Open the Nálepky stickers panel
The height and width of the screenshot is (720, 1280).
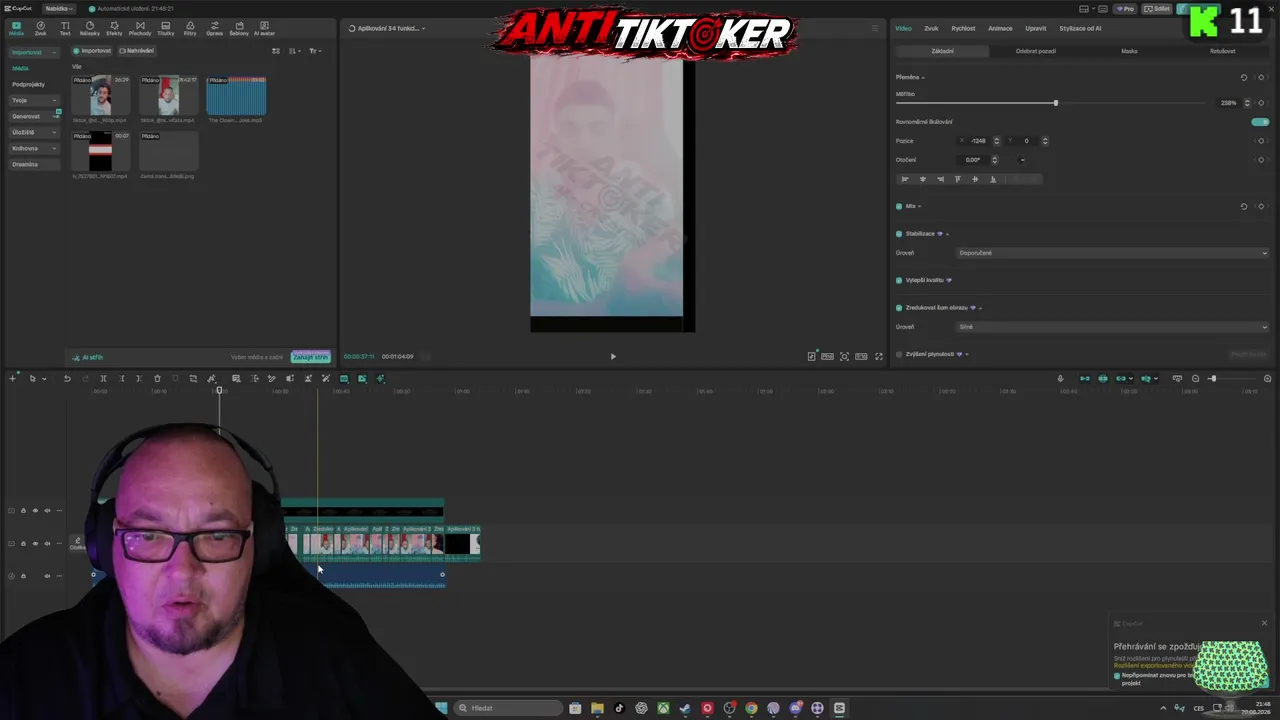click(x=90, y=28)
